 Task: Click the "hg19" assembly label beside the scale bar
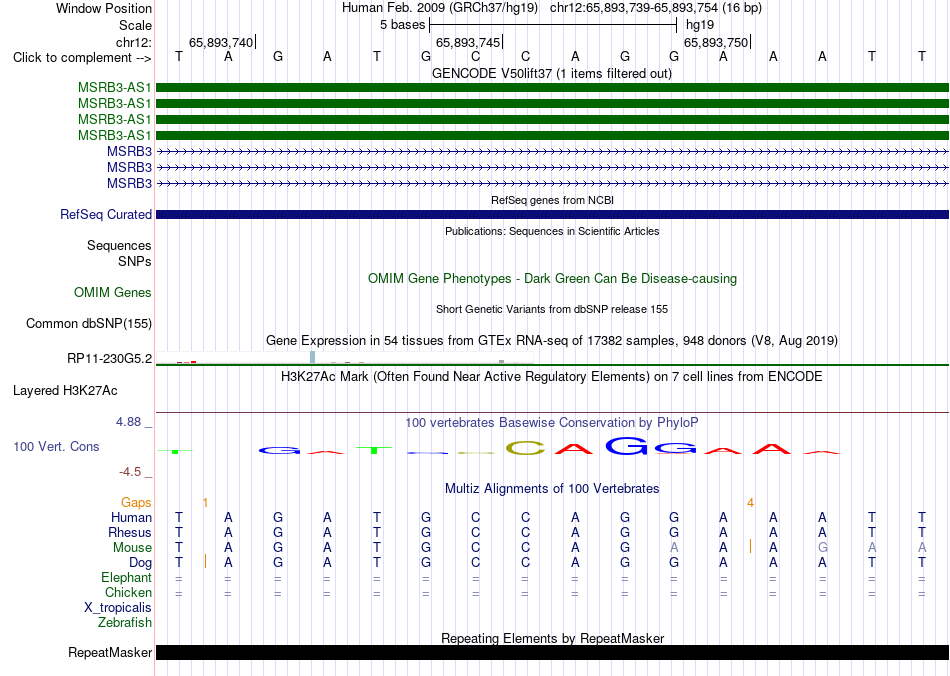700,25
